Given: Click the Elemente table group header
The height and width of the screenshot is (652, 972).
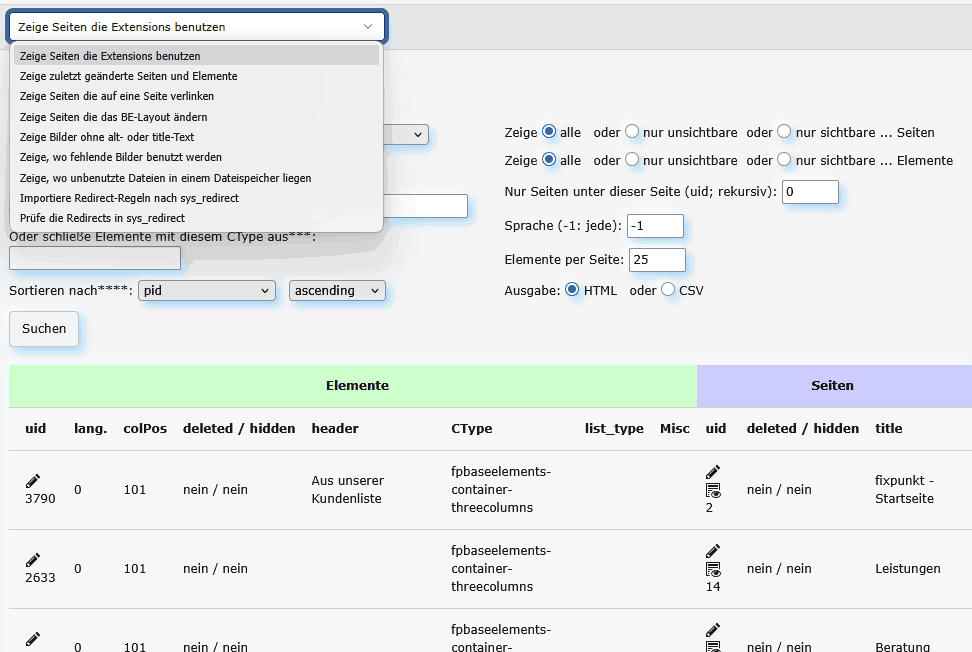Looking at the screenshot, I should (353, 385).
